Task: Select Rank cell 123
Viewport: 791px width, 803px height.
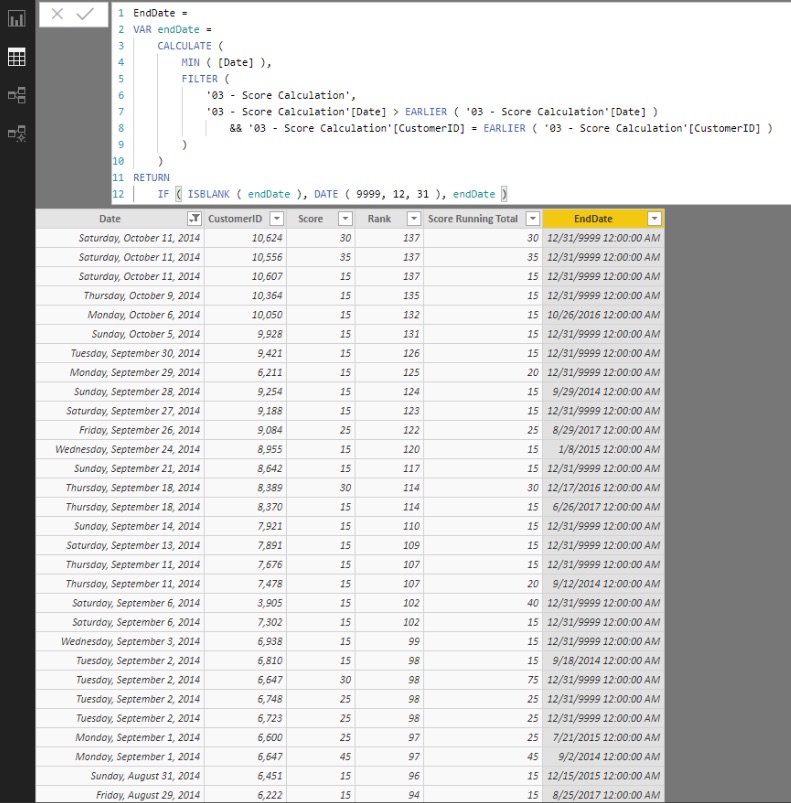Action: click(x=389, y=411)
